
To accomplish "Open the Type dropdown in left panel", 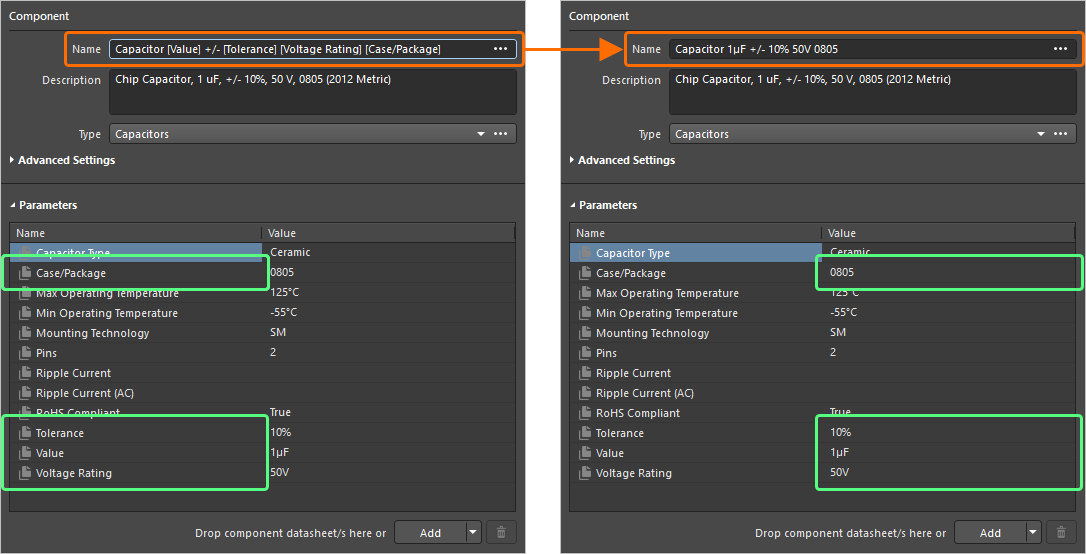I will tap(481, 134).
